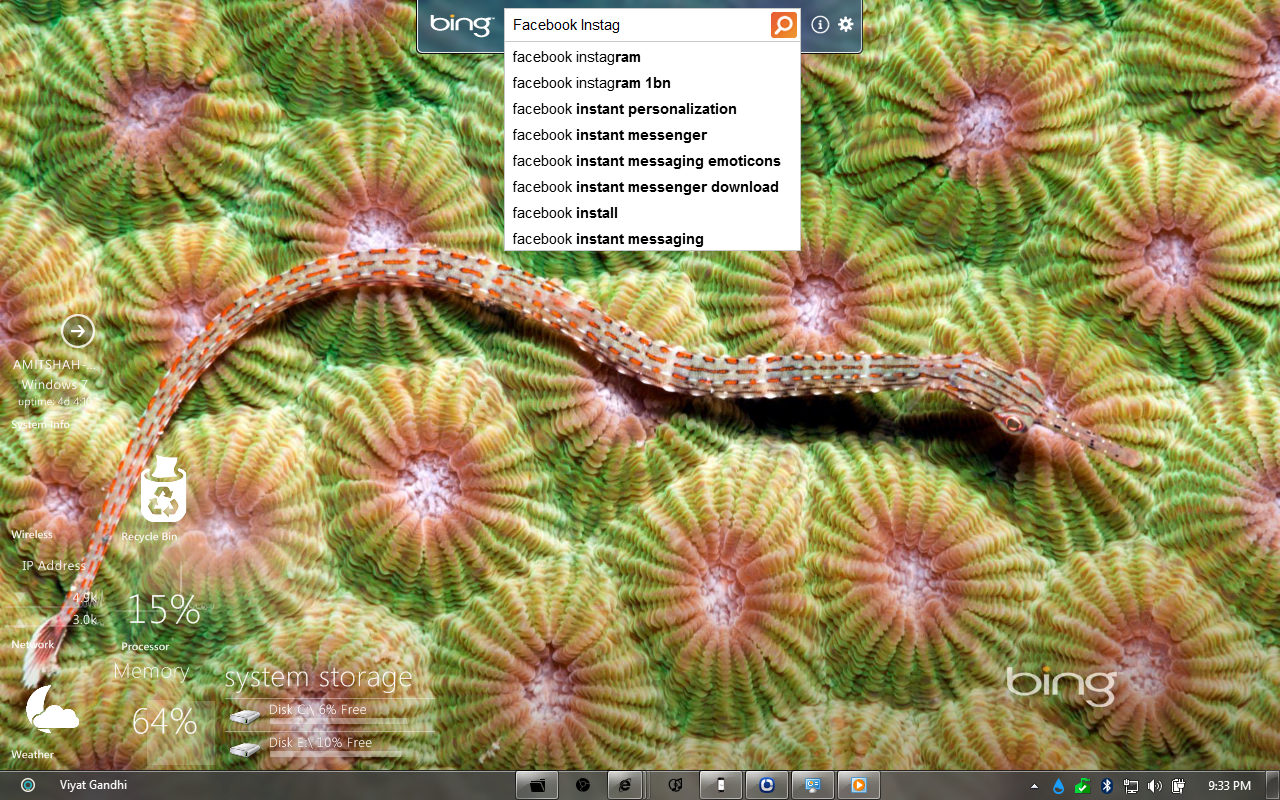Viewport: 1280px width, 800px height.
Task: Click the Weather moon-cloud icon
Action: pyautogui.click(x=51, y=709)
